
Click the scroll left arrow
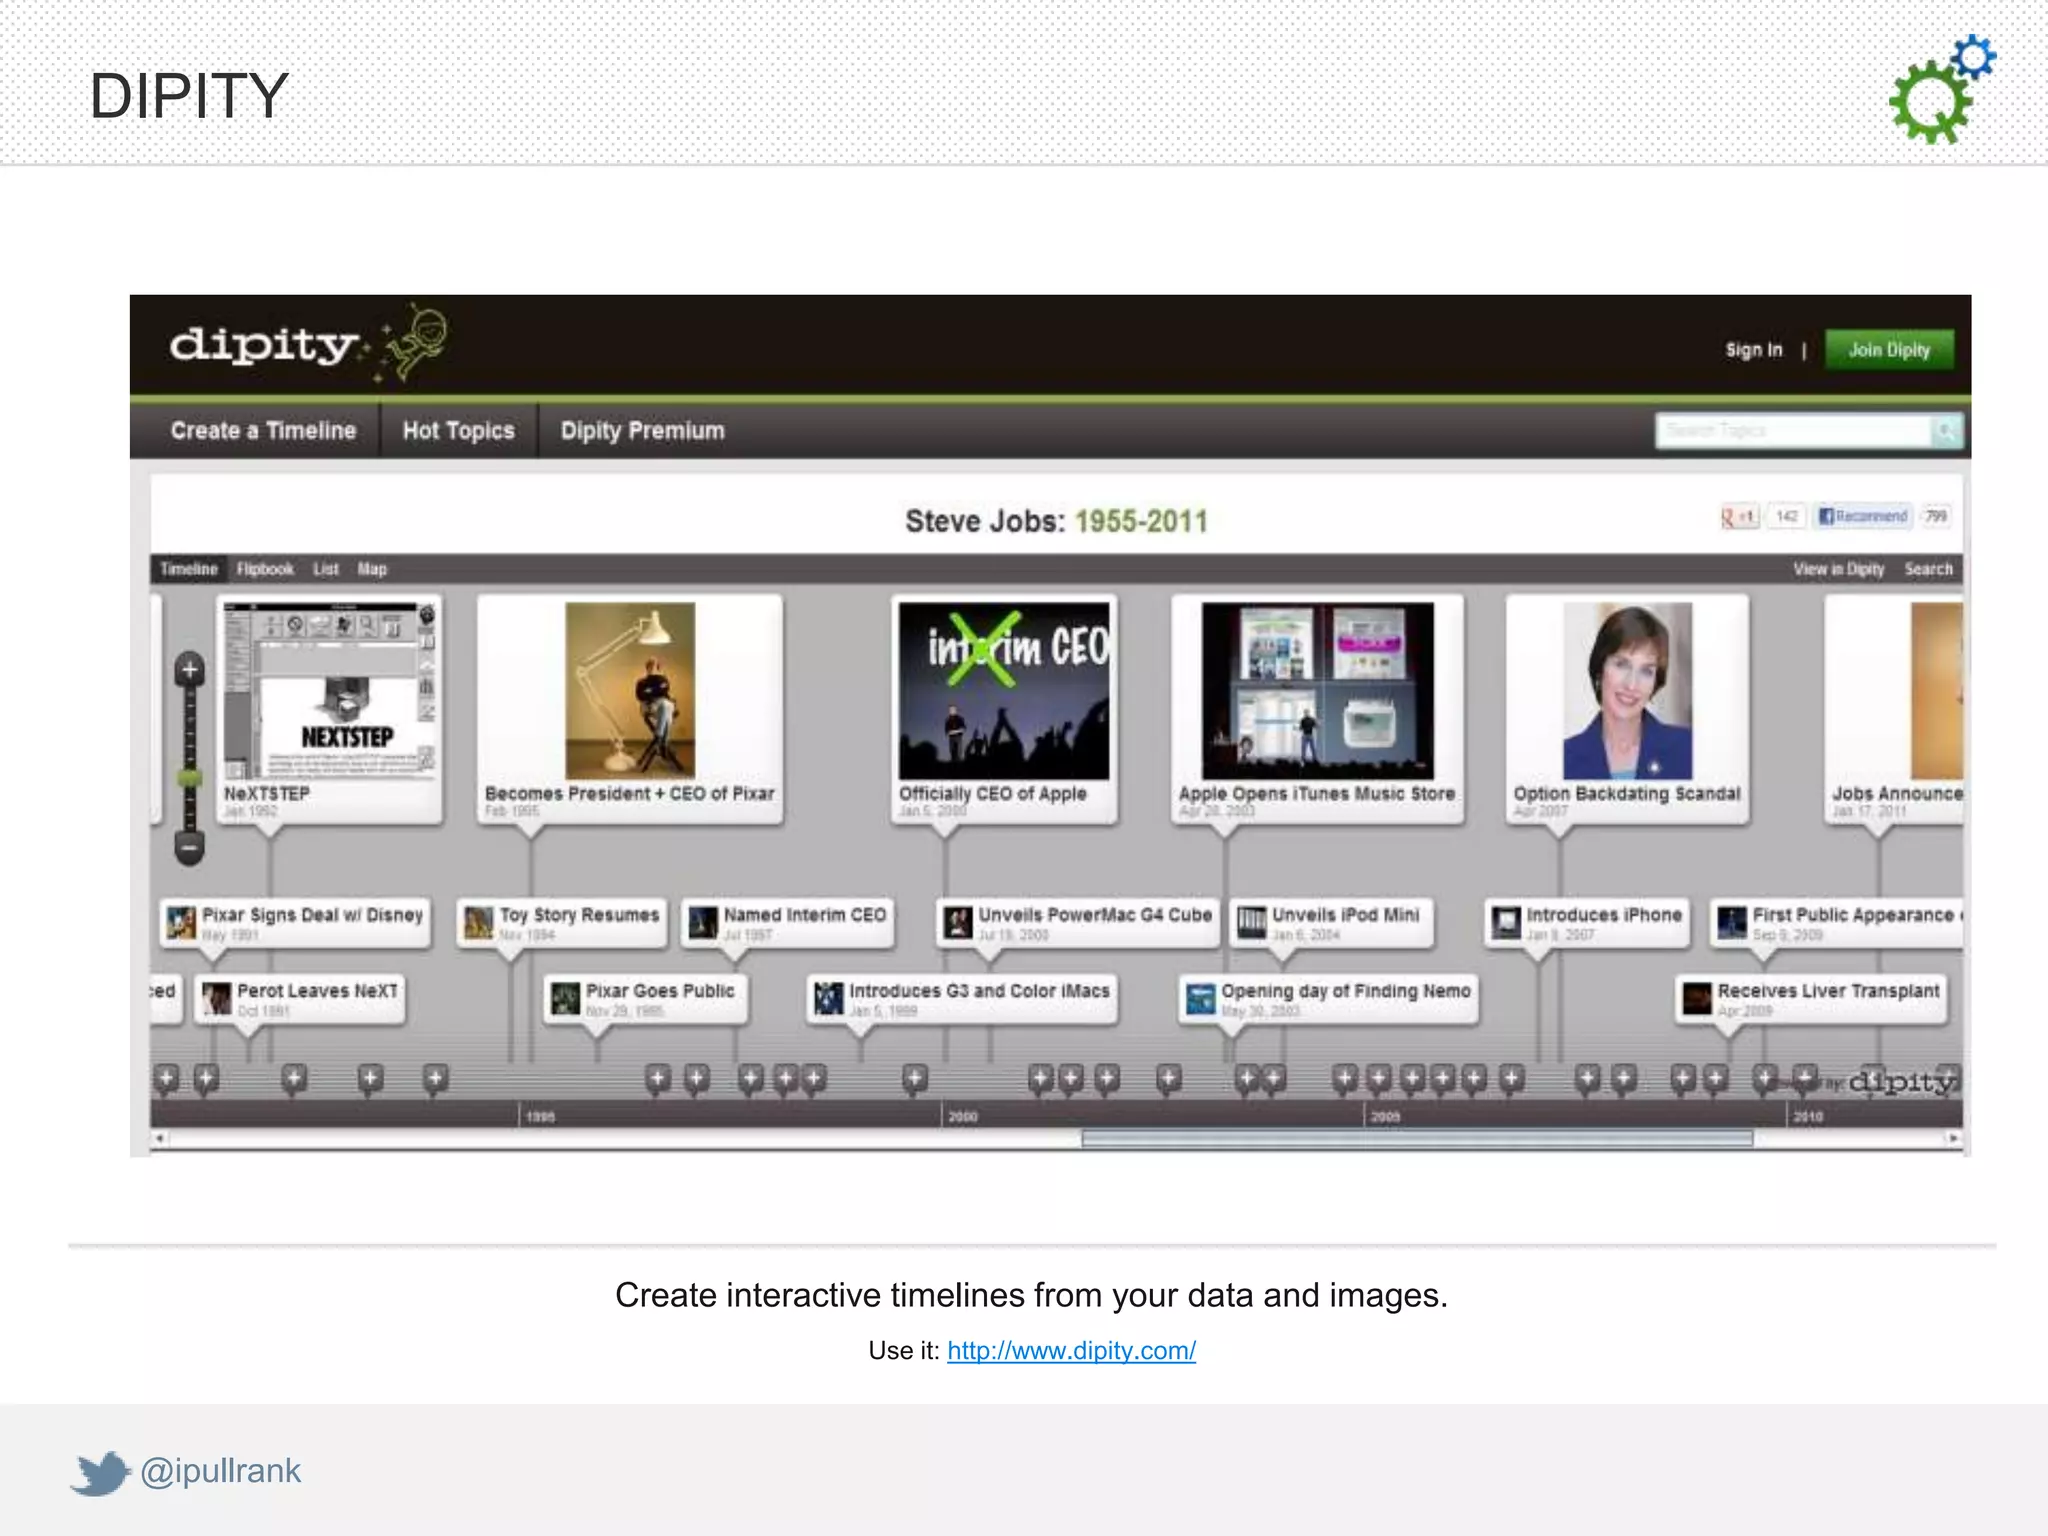[159, 1138]
